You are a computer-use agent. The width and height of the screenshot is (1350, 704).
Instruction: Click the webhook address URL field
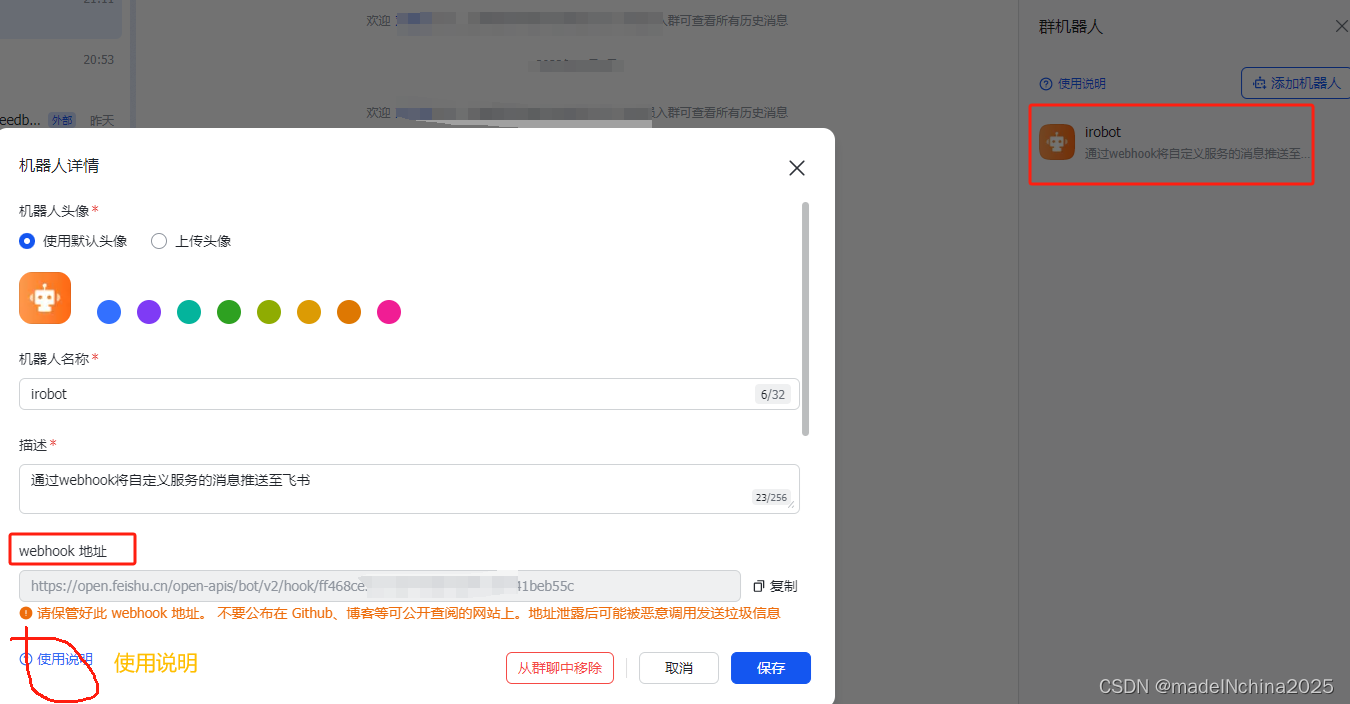point(380,586)
